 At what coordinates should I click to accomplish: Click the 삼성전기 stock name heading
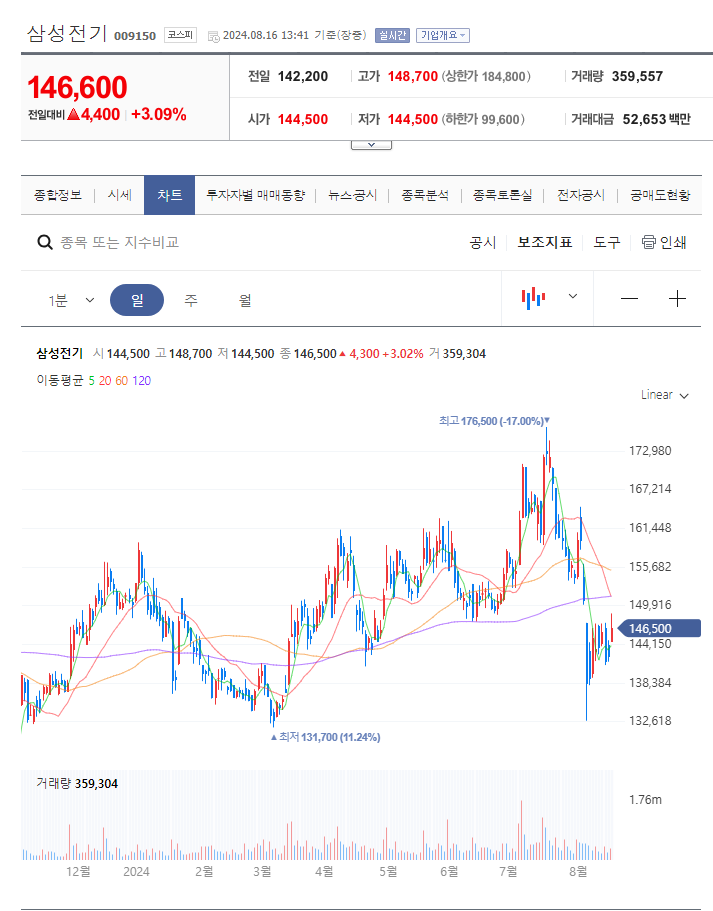(x=67, y=33)
